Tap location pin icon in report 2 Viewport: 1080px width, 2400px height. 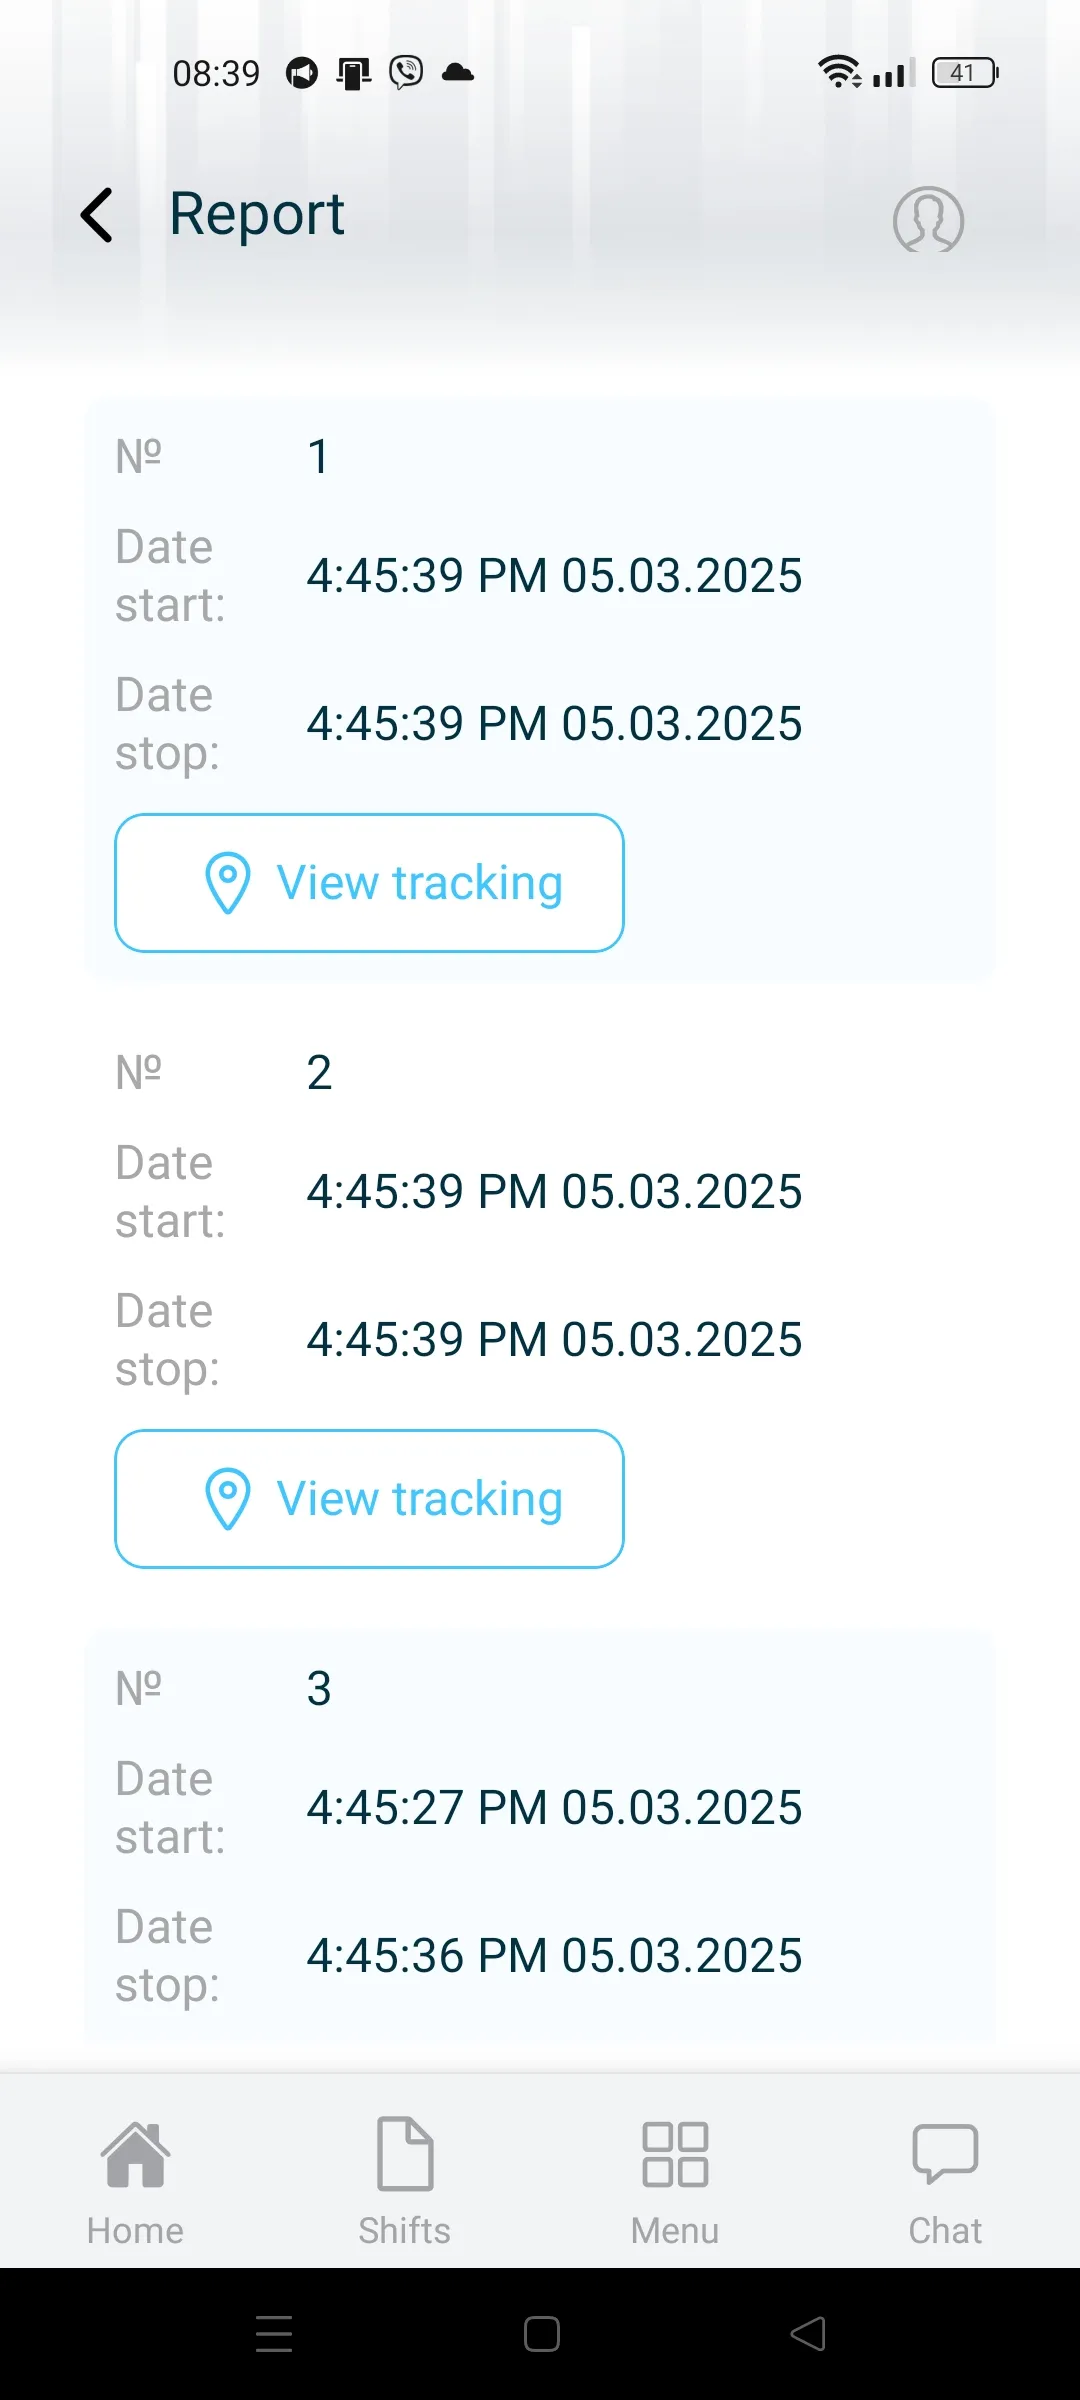tap(228, 1499)
